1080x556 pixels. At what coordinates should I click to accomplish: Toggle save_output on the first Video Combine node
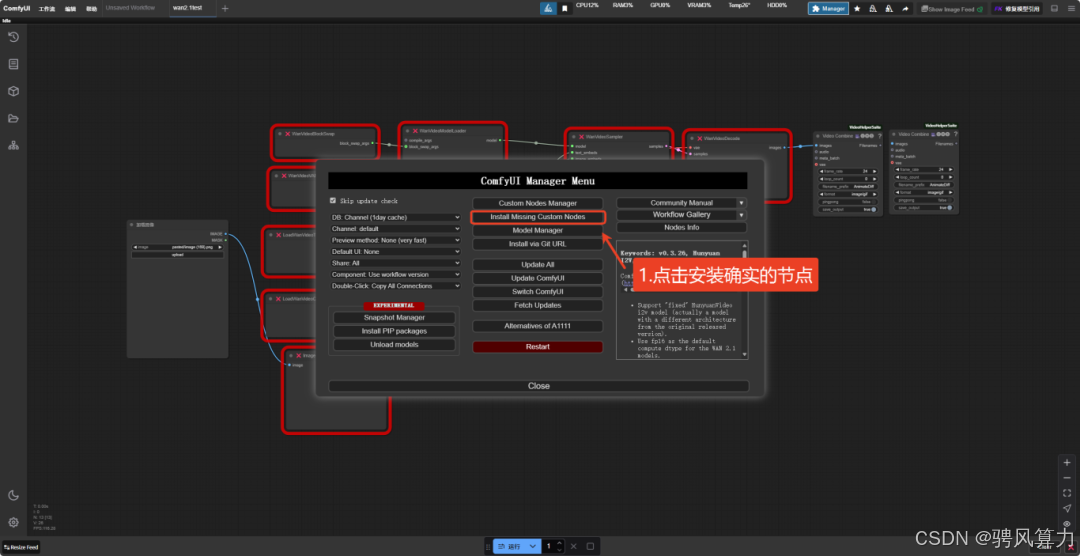click(x=849, y=209)
